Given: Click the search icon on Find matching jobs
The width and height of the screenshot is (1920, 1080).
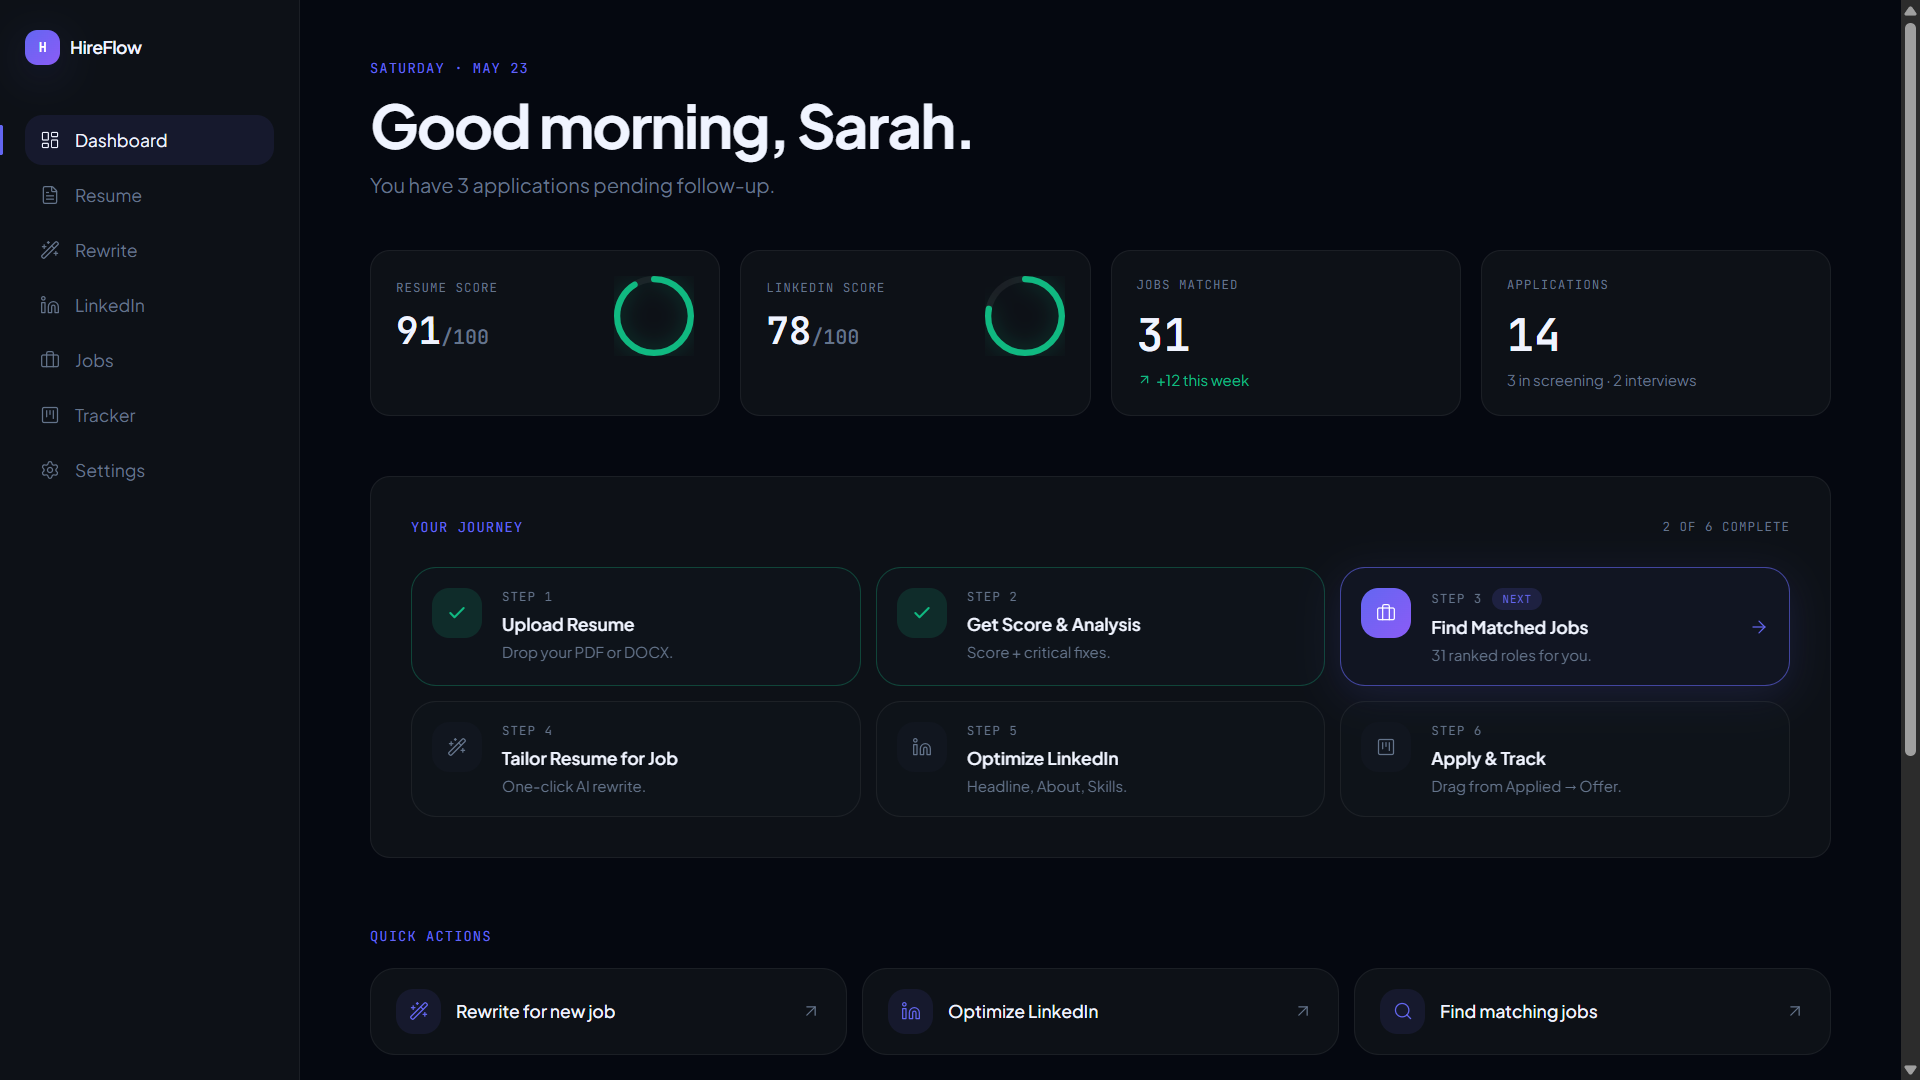Looking at the screenshot, I should [x=1403, y=1011].
